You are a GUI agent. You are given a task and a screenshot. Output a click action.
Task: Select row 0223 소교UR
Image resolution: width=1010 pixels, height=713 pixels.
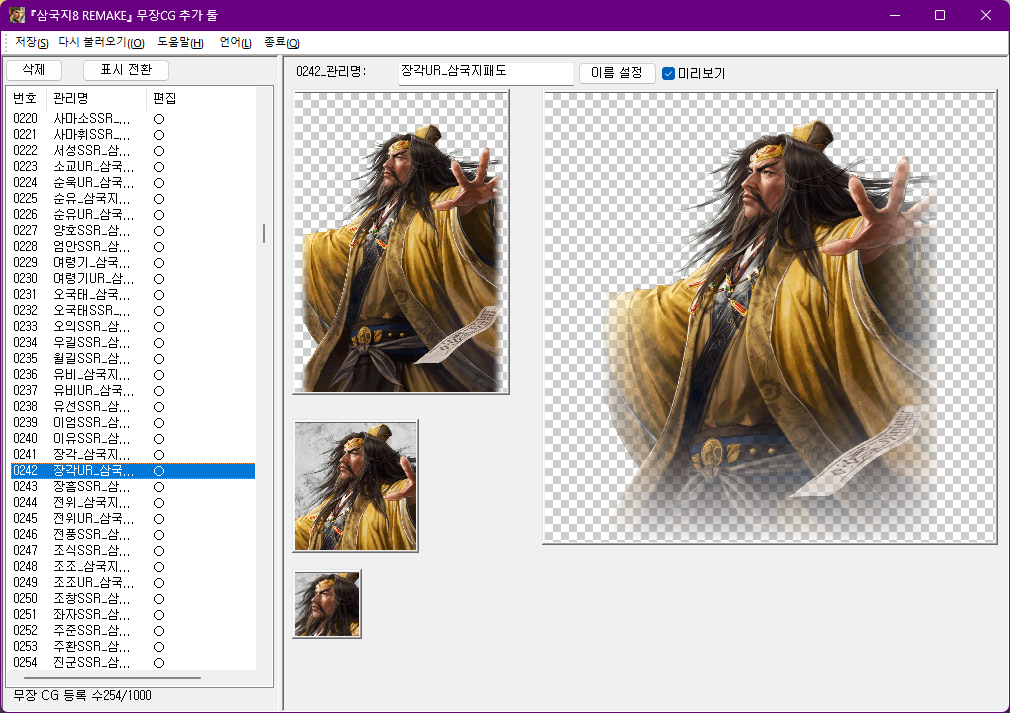point(133,167)
